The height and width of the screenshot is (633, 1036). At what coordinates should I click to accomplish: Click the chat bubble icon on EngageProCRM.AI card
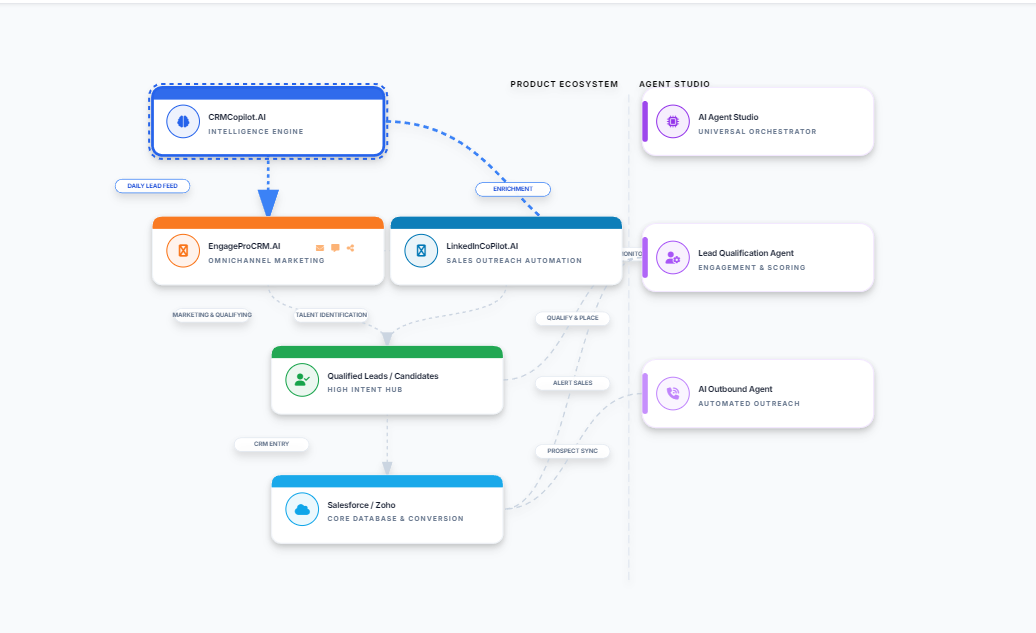335,247
